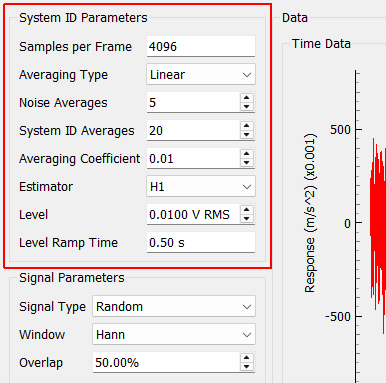Open the Averaging Type dropdown showing Linear
The width and height of the screenshot is (386, 383).
click(x=201, y=74)
